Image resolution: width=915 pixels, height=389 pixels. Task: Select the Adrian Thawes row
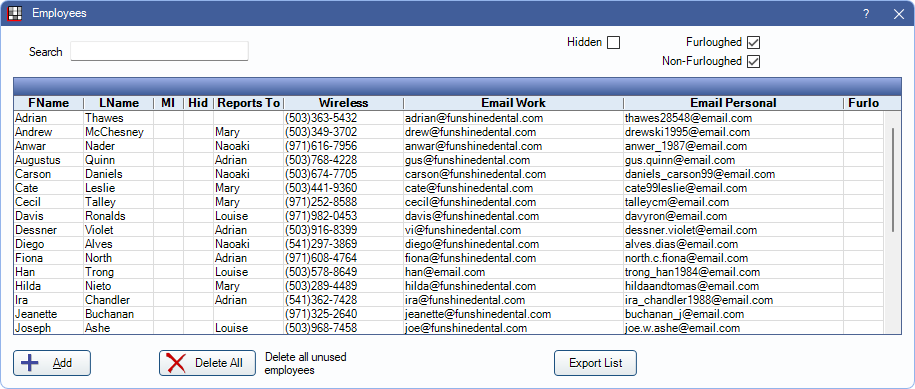448,118
